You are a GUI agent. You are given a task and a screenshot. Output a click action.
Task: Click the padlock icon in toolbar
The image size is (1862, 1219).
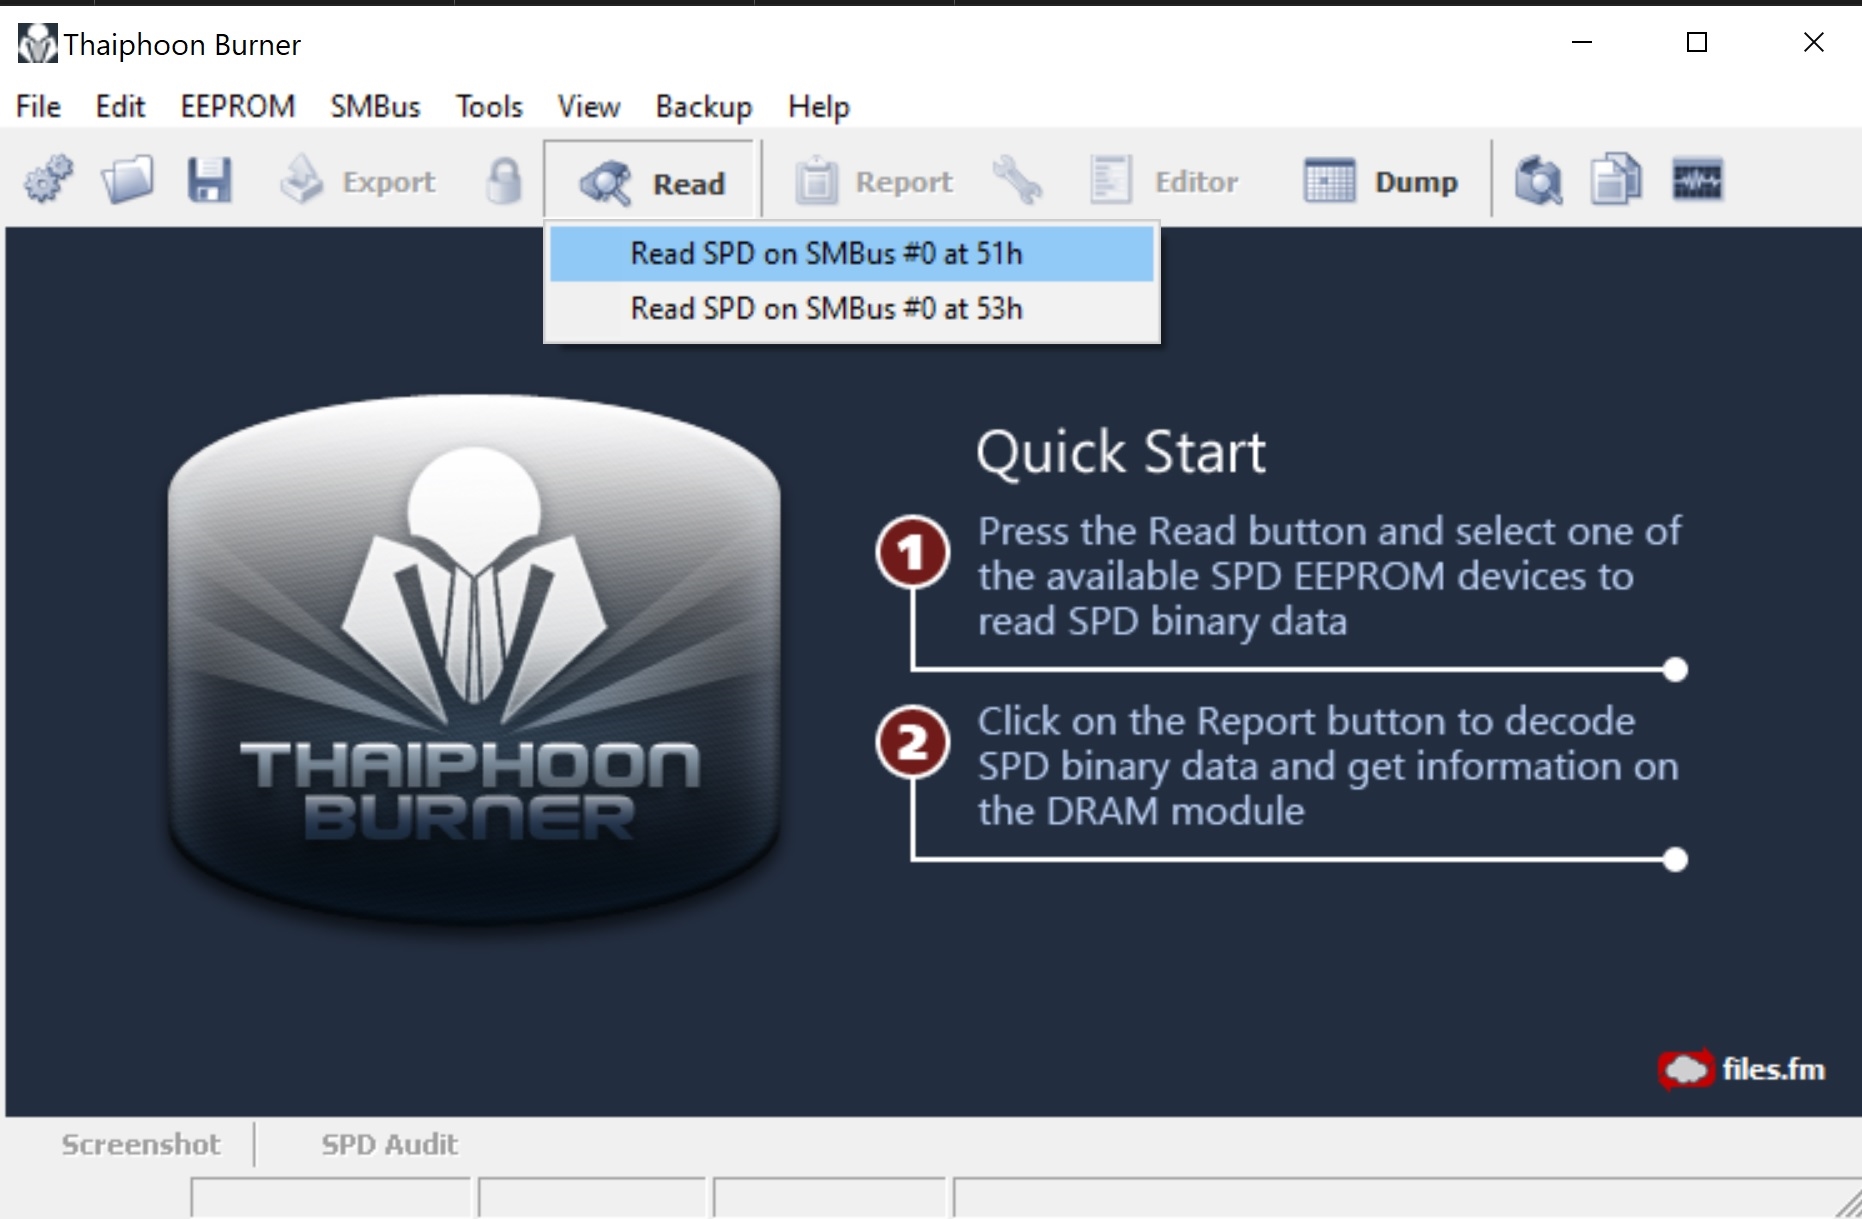click(504, 181)
